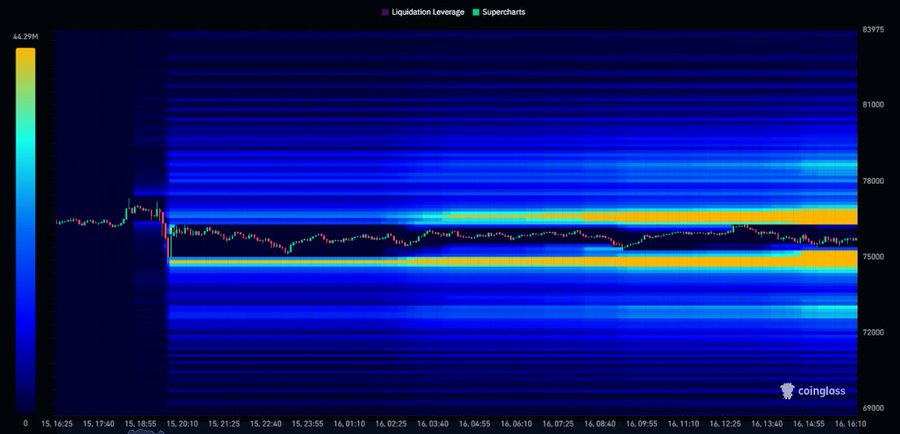
Task: Click the 15, 18:55 time label
Action: [x=141, y=424]
